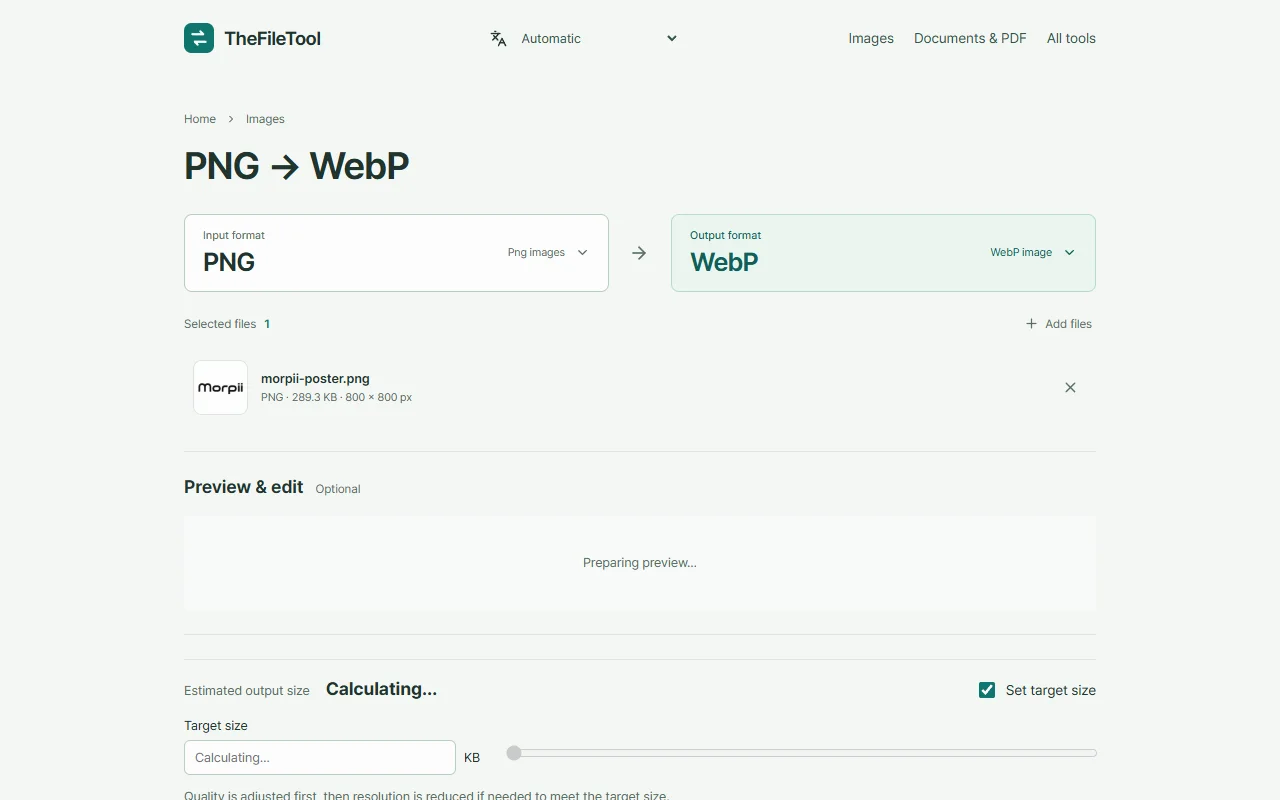Open the Documents & PDF menu
The height and width of the screenshot is (800, 1280).
(970, 38)
